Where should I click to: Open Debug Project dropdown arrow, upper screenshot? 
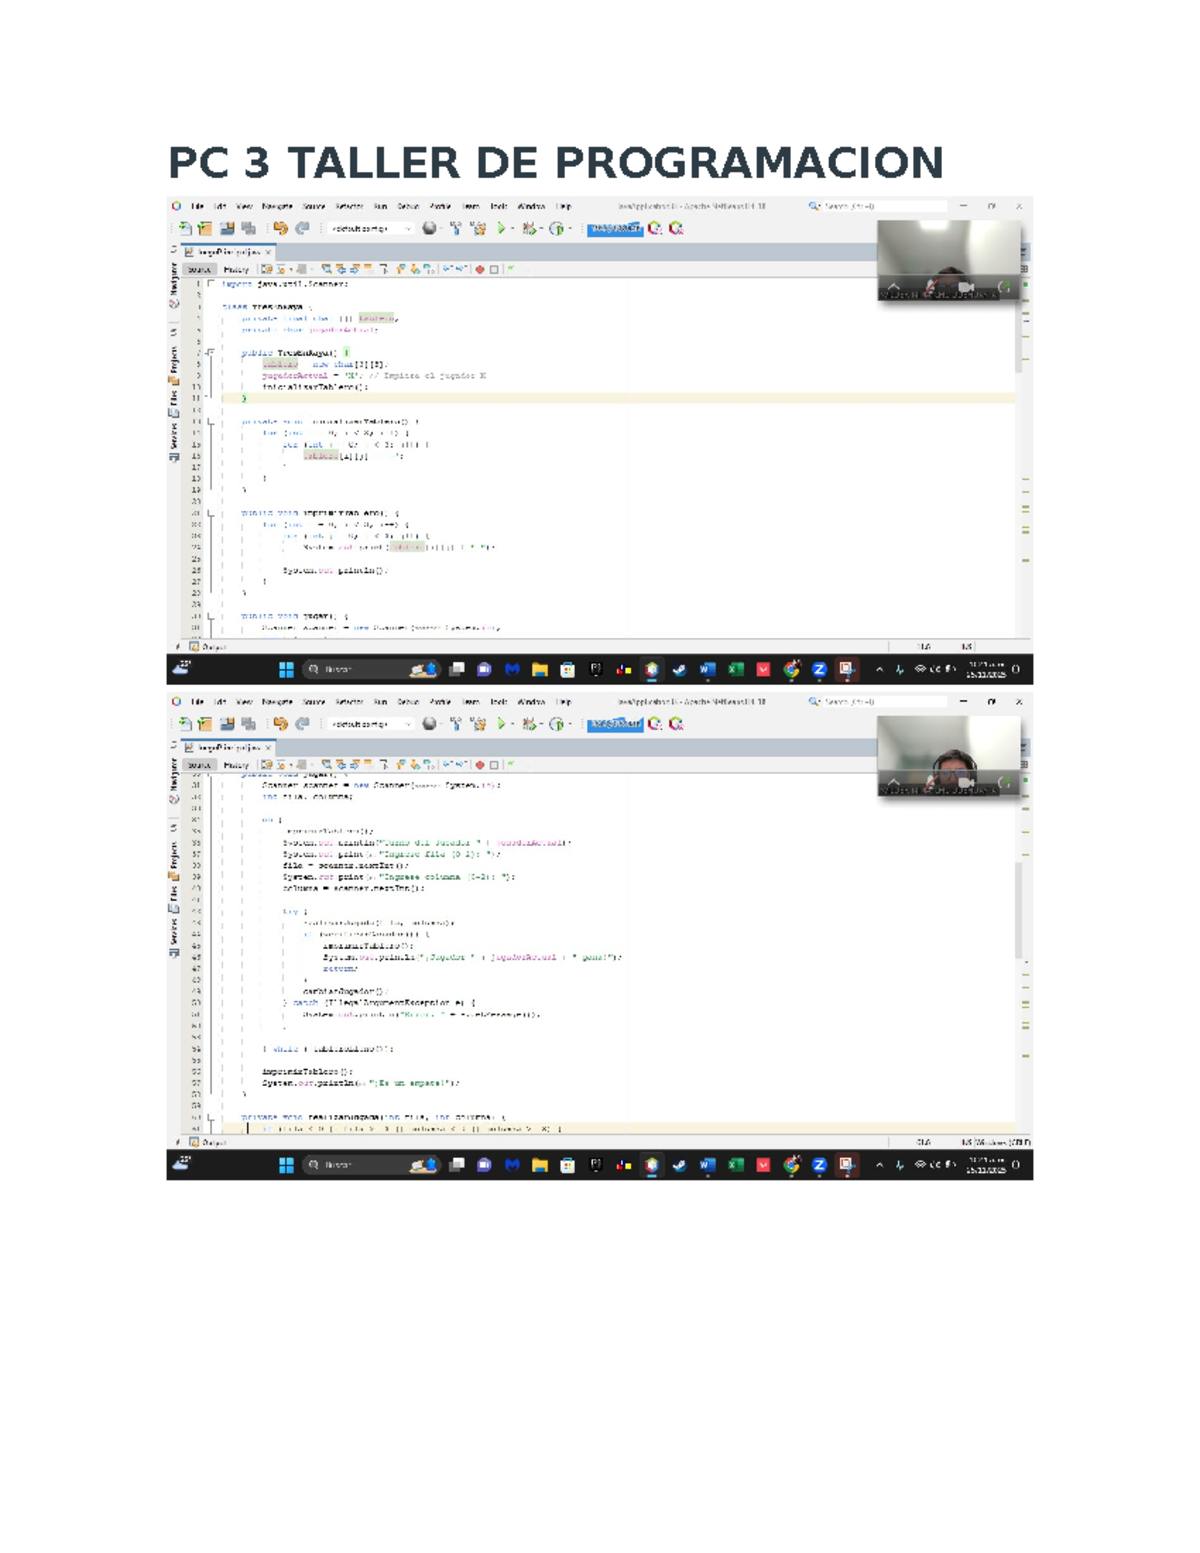[x=541, y=229]
